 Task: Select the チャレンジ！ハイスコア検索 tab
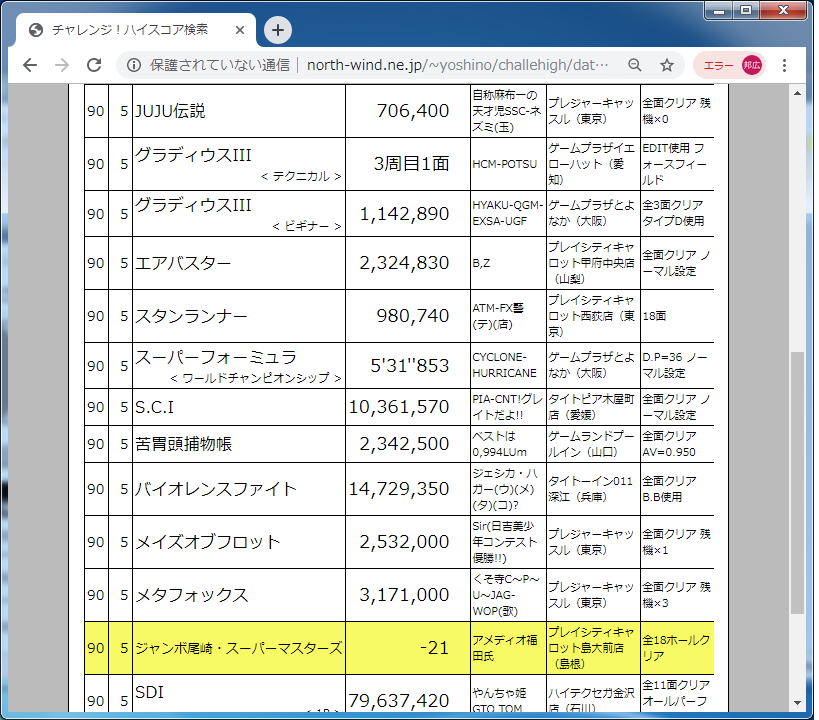point(136,30)
